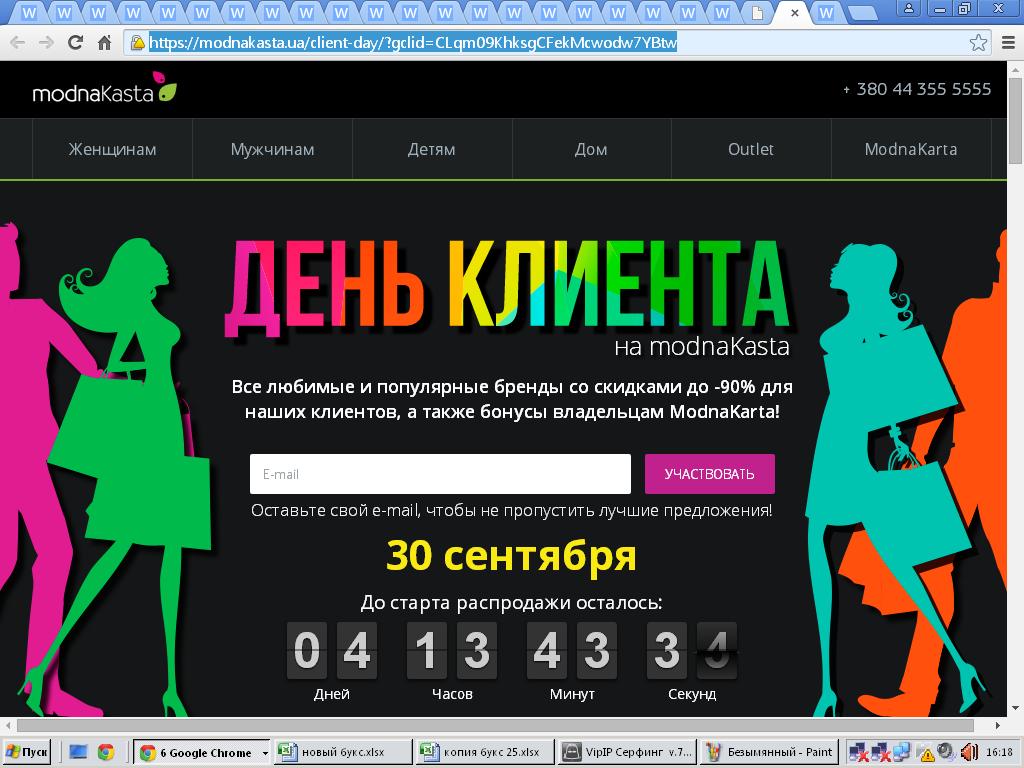Click the 30 сентября date text
The image size is (1024, 768).
coord(511,556)
